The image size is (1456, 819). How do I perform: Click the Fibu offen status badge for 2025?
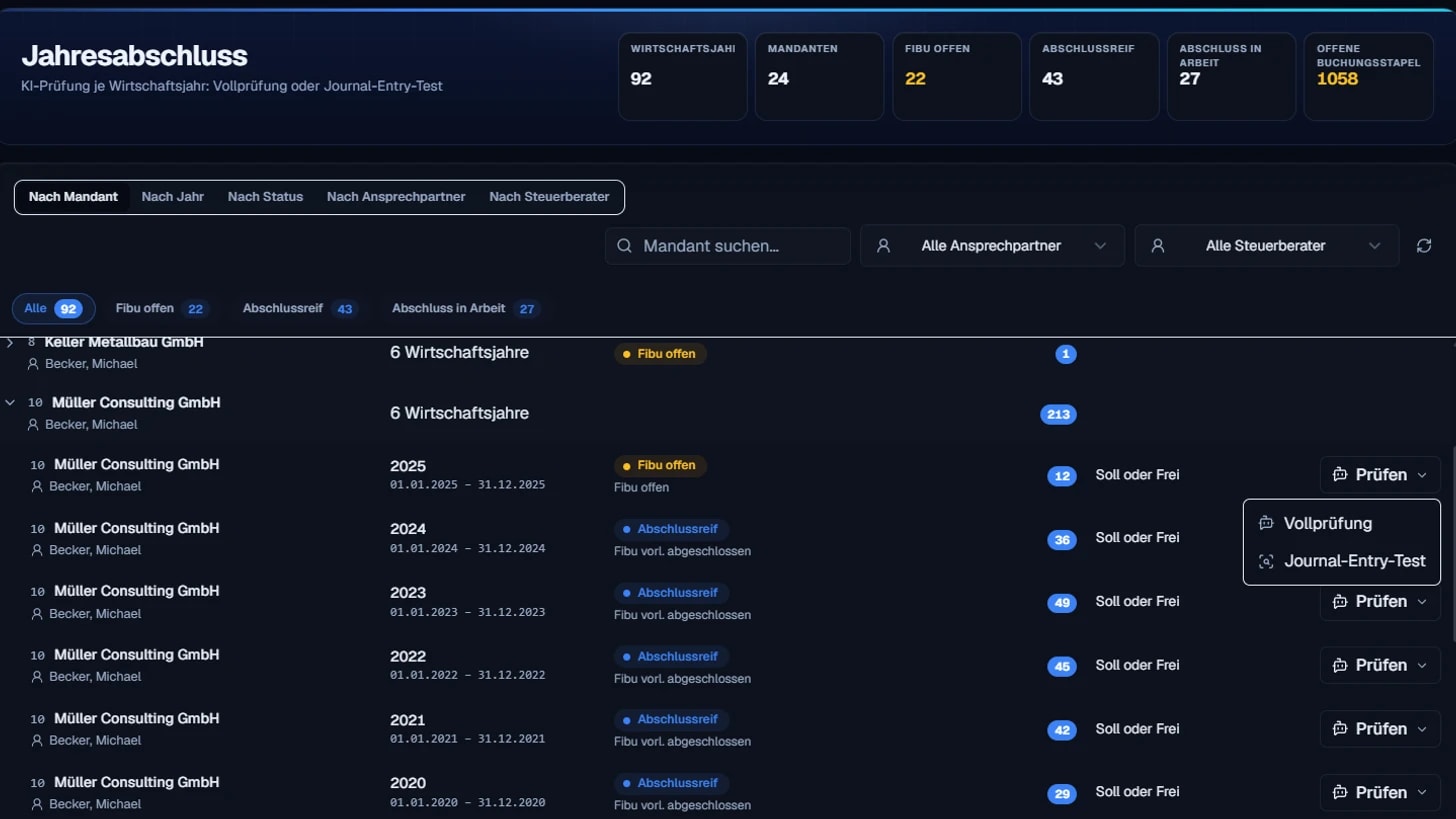coord(660,466)
